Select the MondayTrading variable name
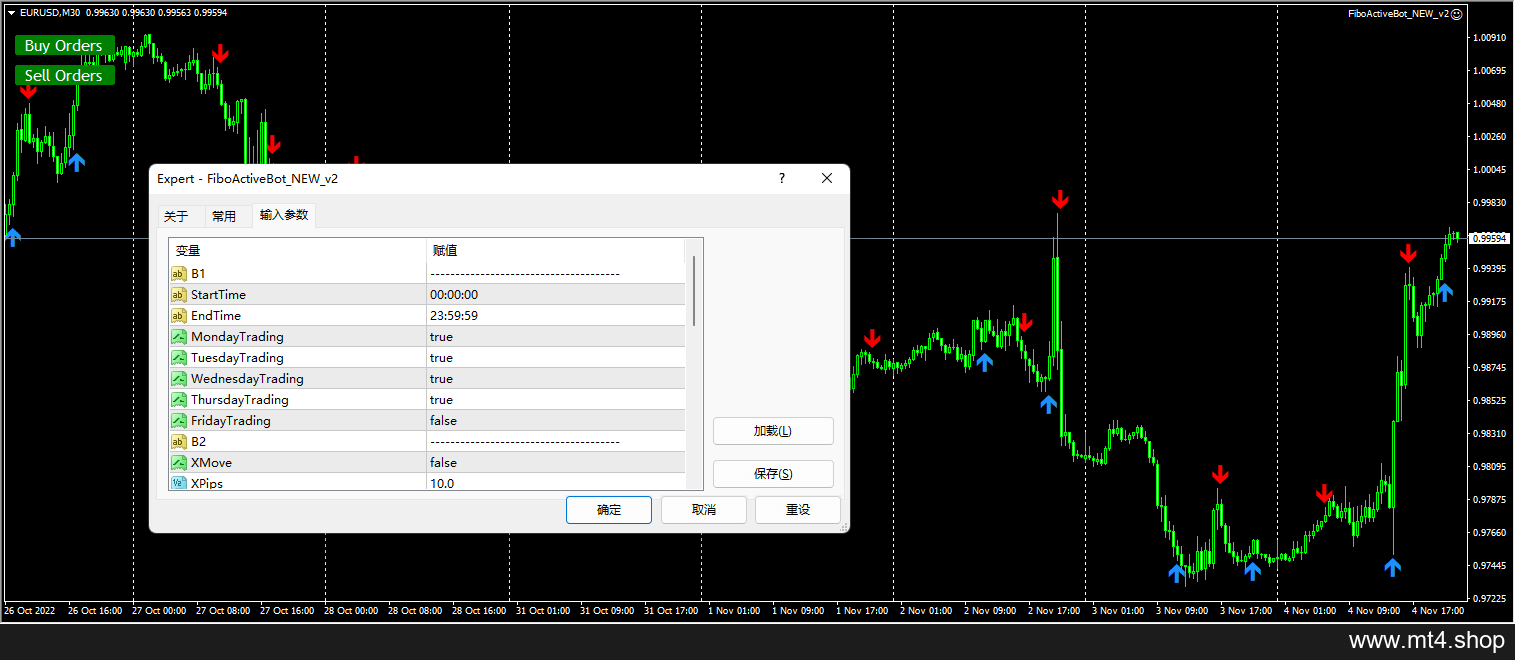The image size is (1515, 660). pyautogui.click(x=237, y=337)
